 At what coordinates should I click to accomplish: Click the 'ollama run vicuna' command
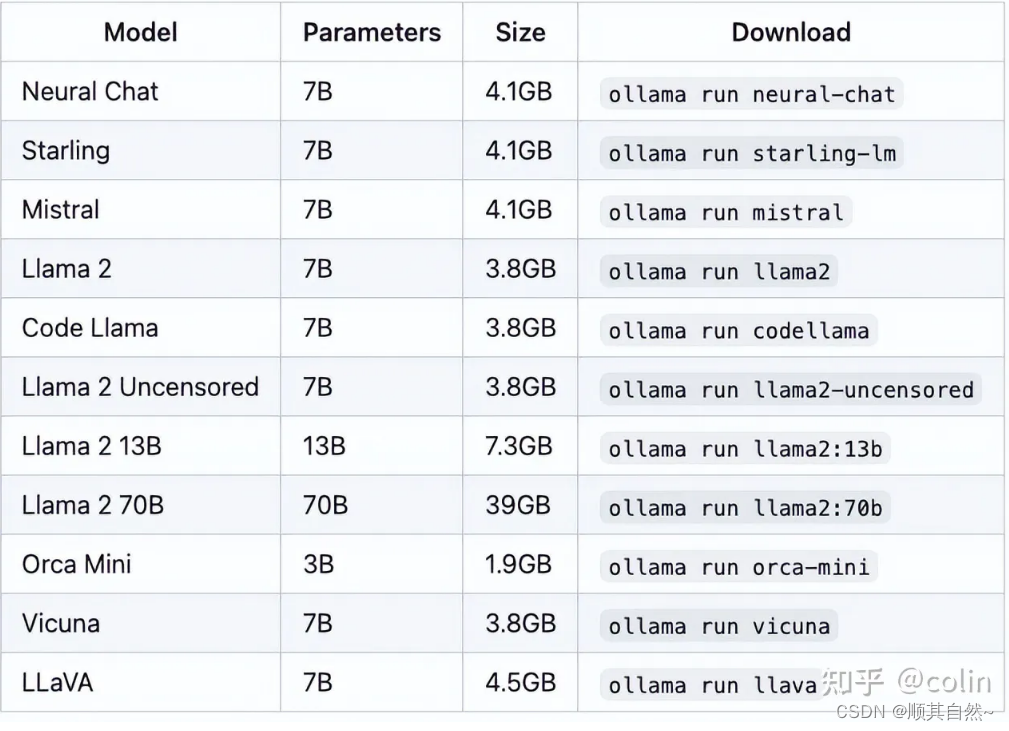(x=719, y=626)
